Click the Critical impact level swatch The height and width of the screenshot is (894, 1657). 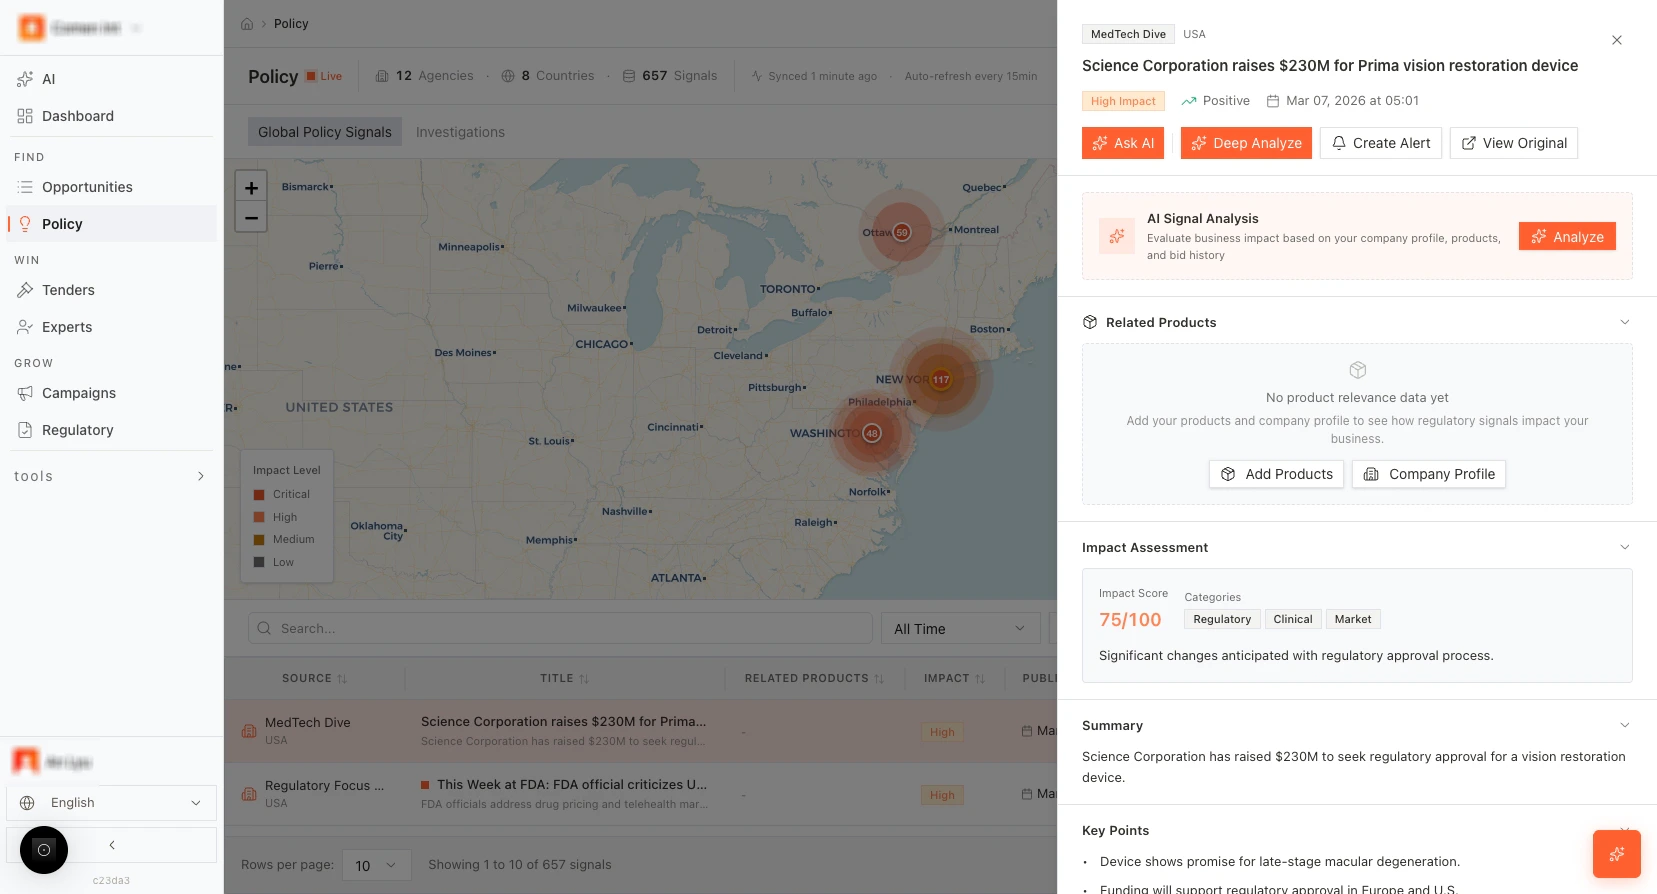(x=259, y=494)
